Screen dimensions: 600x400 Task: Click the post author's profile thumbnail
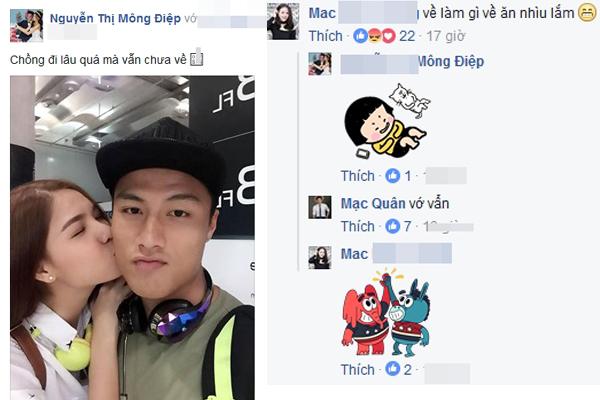click(x=26, y=26)
